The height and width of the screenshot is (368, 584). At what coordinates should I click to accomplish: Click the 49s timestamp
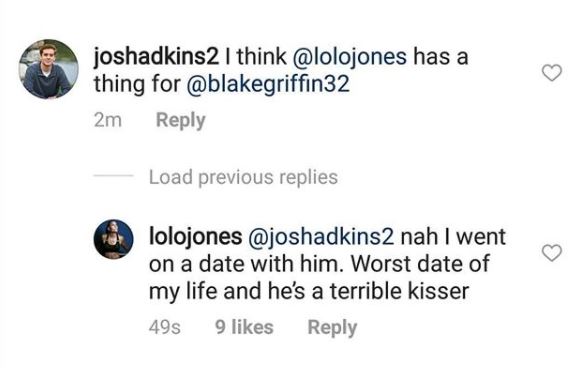(165, 327)
